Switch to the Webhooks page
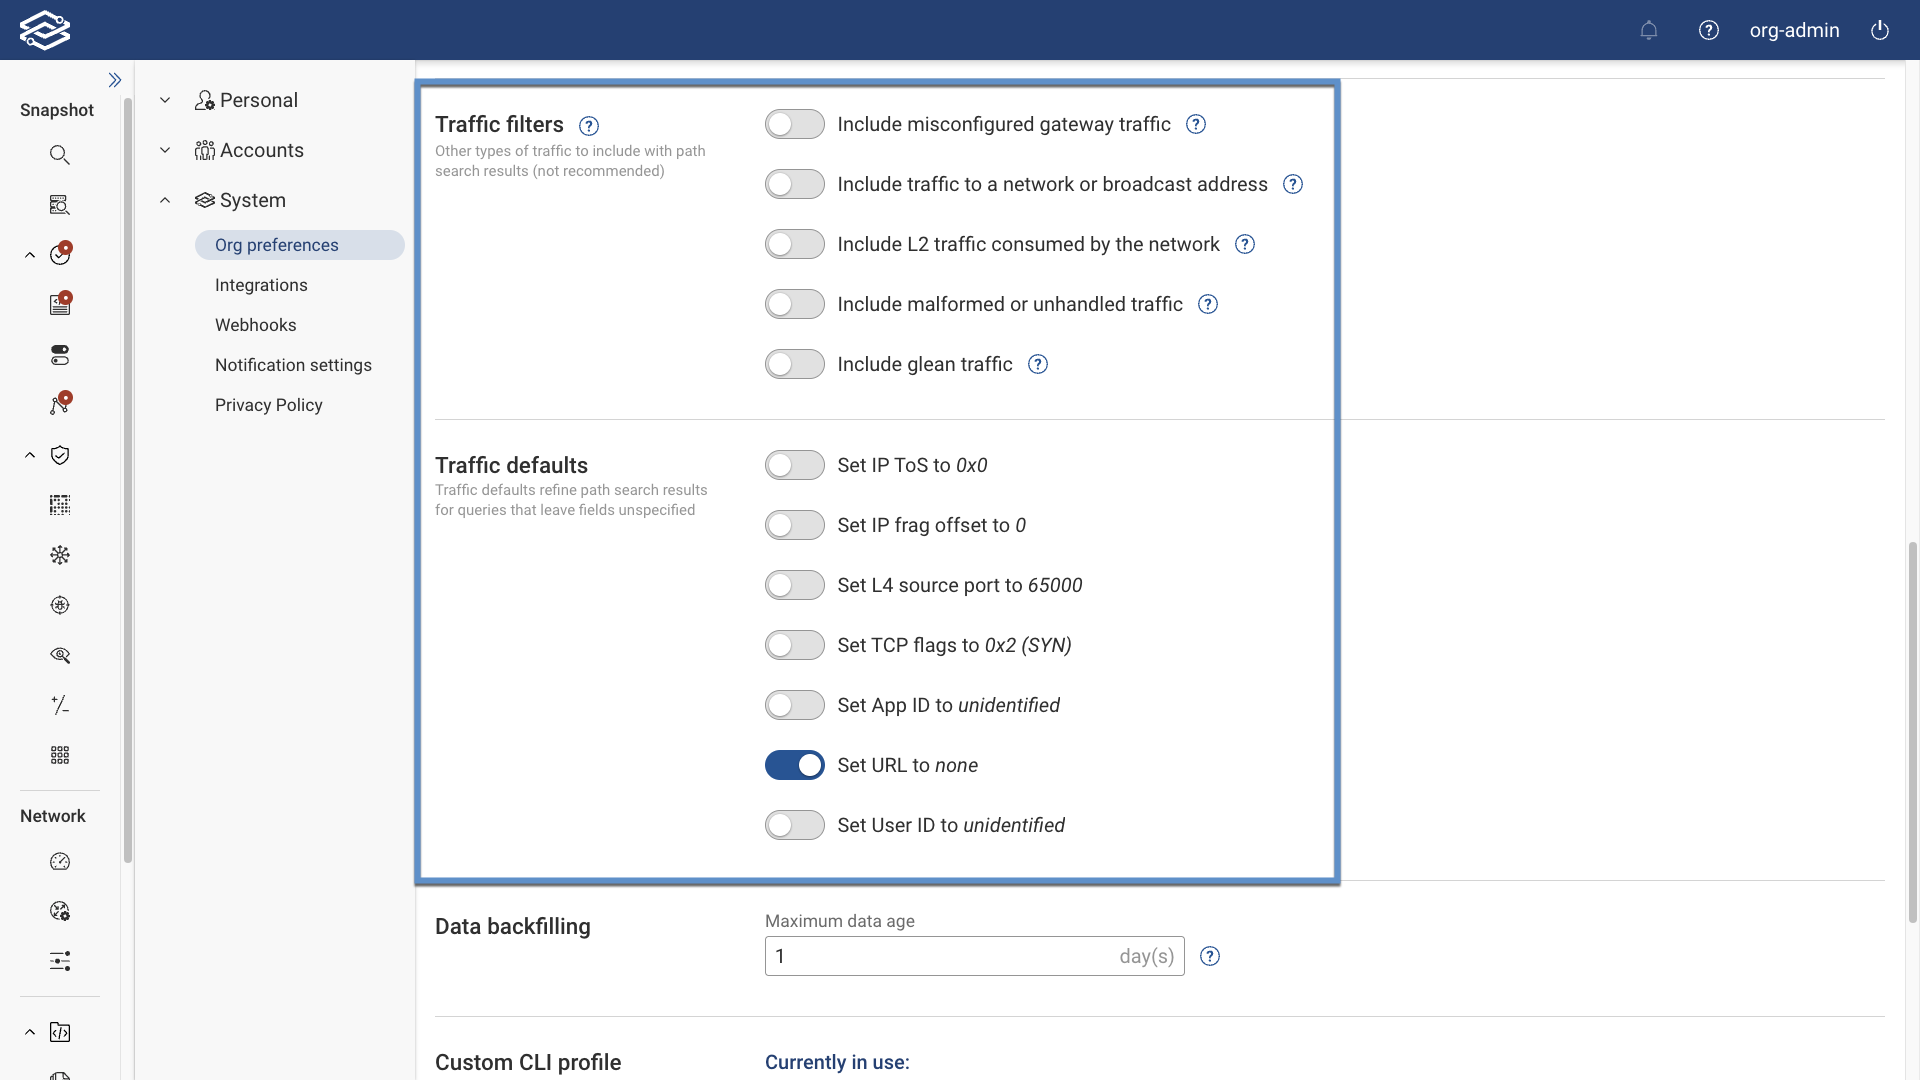Image resolution: width=1920 pixels, height=1080 pixels. pyautogui.click(x=255, y=324)
